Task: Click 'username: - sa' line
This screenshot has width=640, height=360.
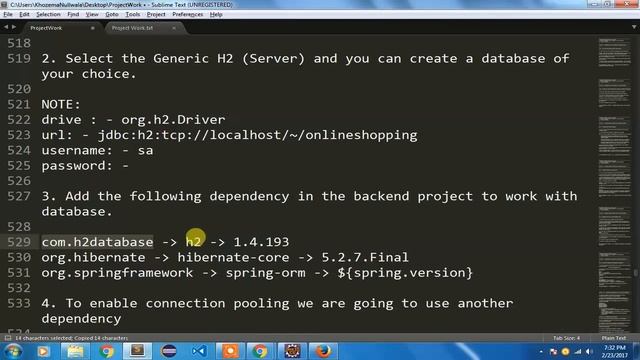Action: (x=97, y=150)
